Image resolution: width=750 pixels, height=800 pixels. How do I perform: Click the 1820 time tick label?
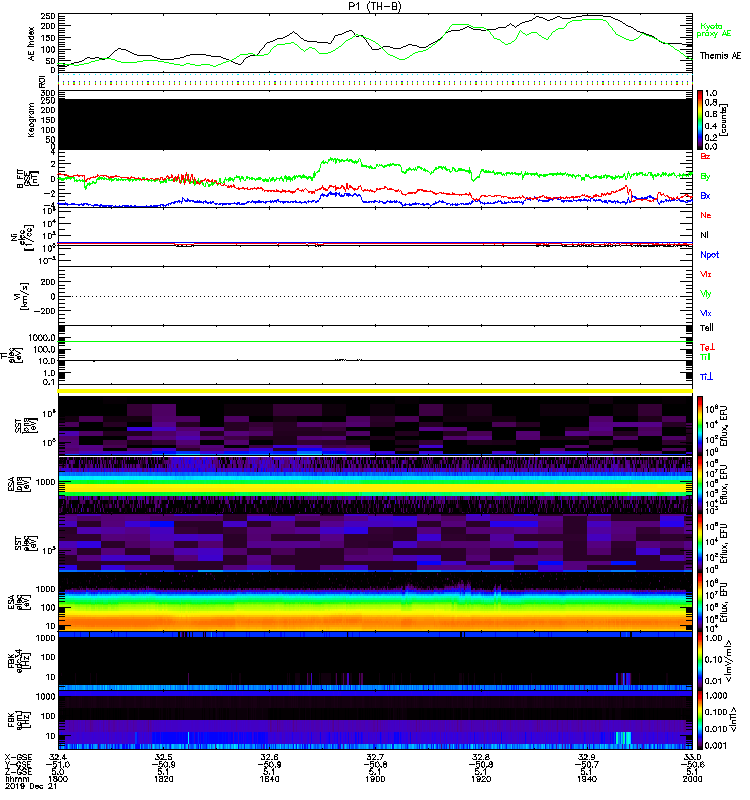163,779
